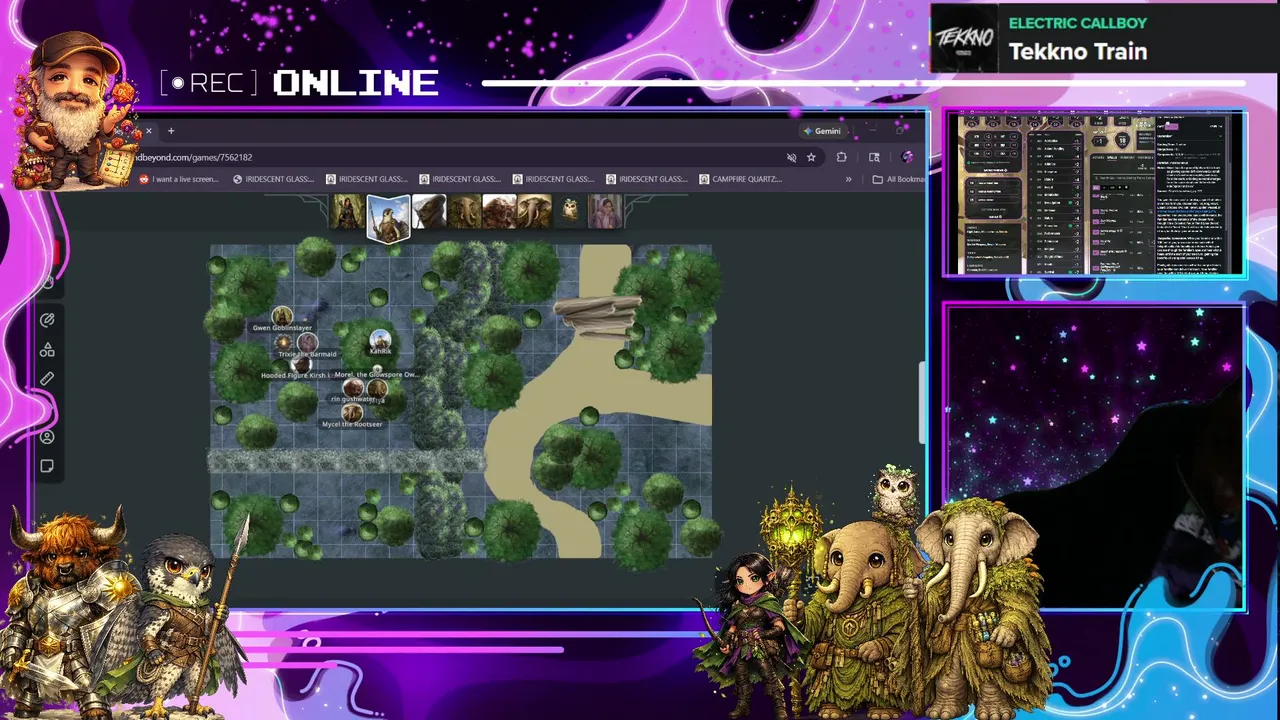The width and height of the screenshot is (1280, 720).
Task: Open the notes tool in sidebar
Action: click(x=47, y=466)
